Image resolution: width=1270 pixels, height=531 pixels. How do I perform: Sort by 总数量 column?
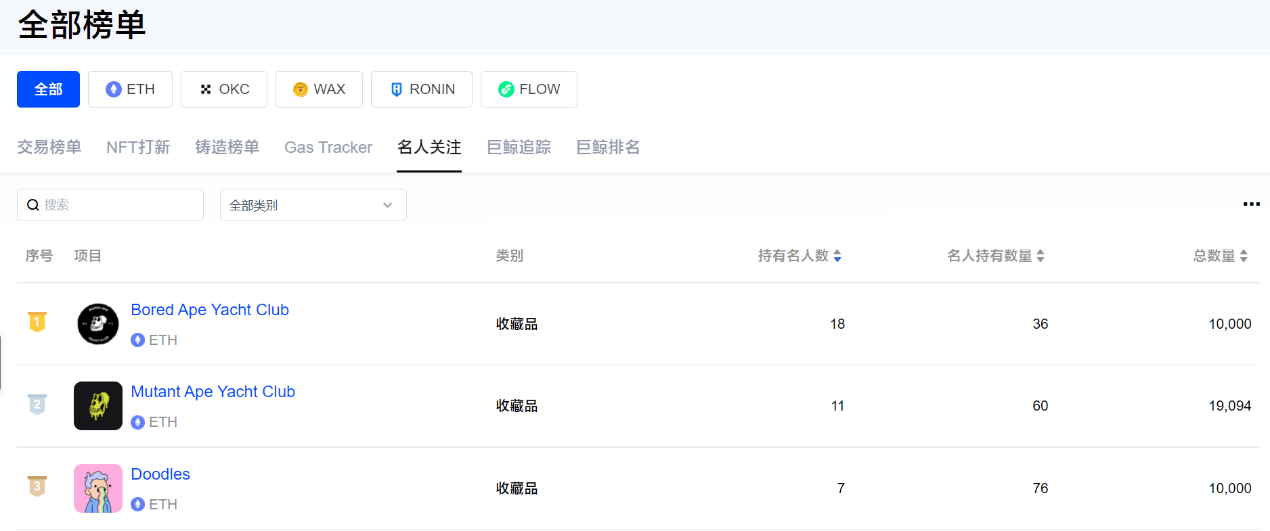coord(1220,256)
